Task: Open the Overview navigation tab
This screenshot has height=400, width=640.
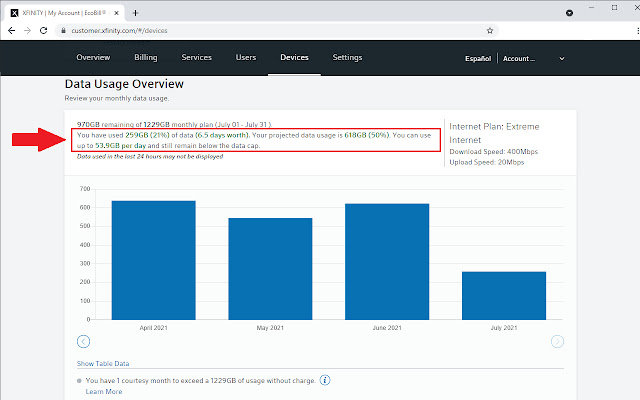Action: click(93, 58)
